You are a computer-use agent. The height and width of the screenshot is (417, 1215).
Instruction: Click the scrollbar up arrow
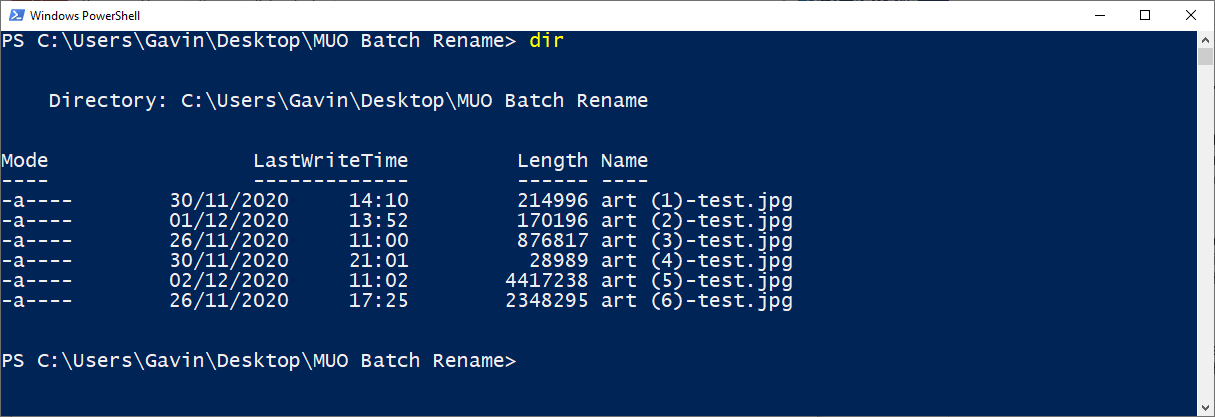coord(1205,39)
